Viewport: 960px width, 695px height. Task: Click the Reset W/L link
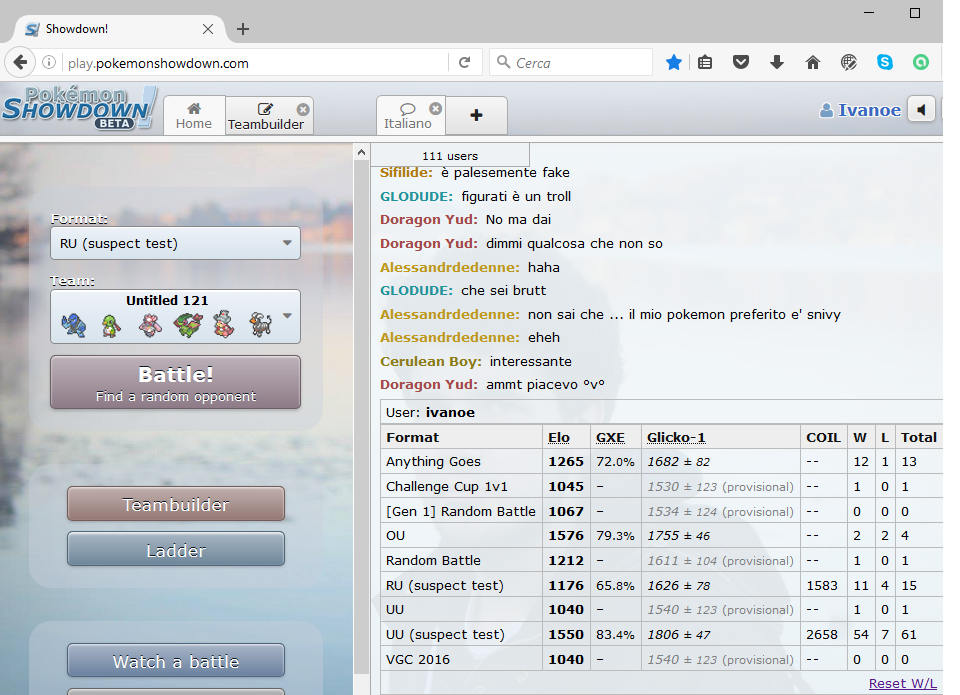tap(902, 683)
